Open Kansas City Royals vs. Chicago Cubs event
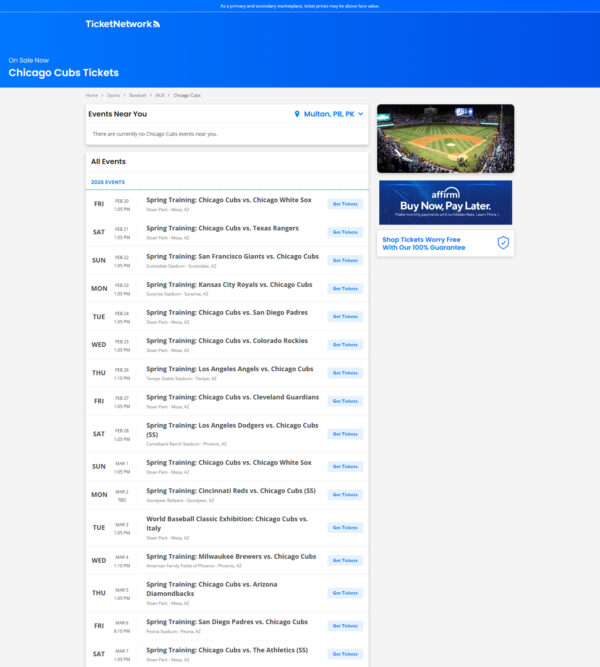Image resolution: width=600 pixels, height=667 pixels. click(229, 285)
